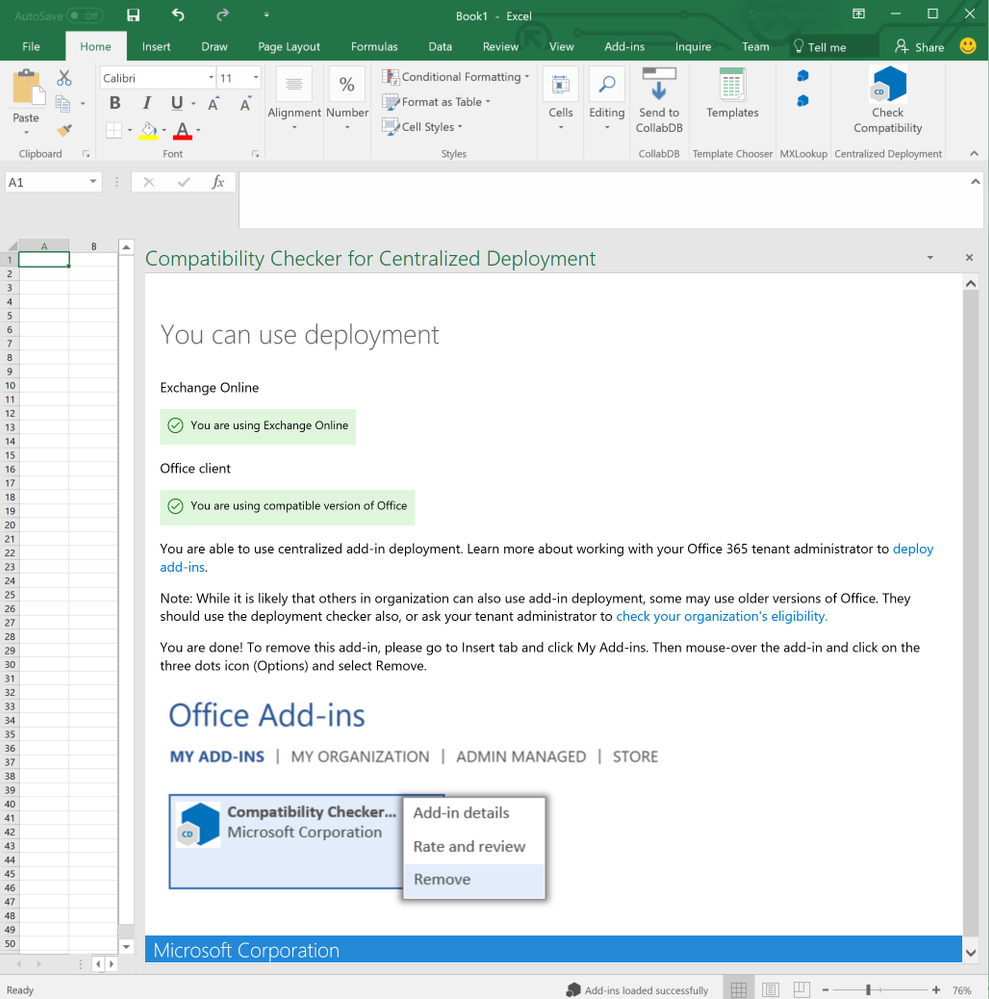
Task: Select MY ORGANIZATION tab
Action: [360, 756]
